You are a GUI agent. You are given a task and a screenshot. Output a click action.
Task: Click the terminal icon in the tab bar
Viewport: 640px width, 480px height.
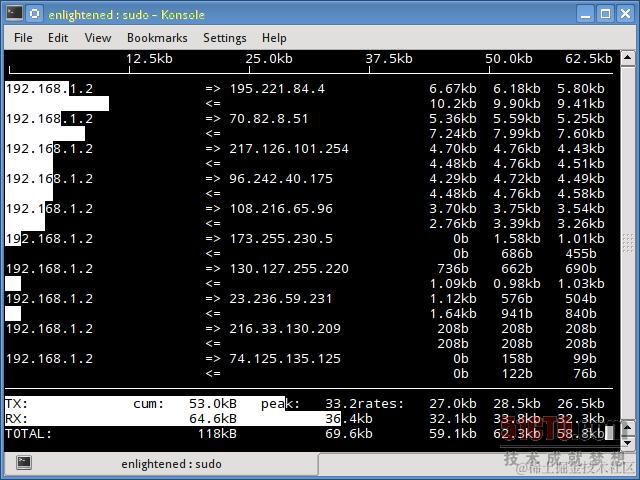[24, 462]
